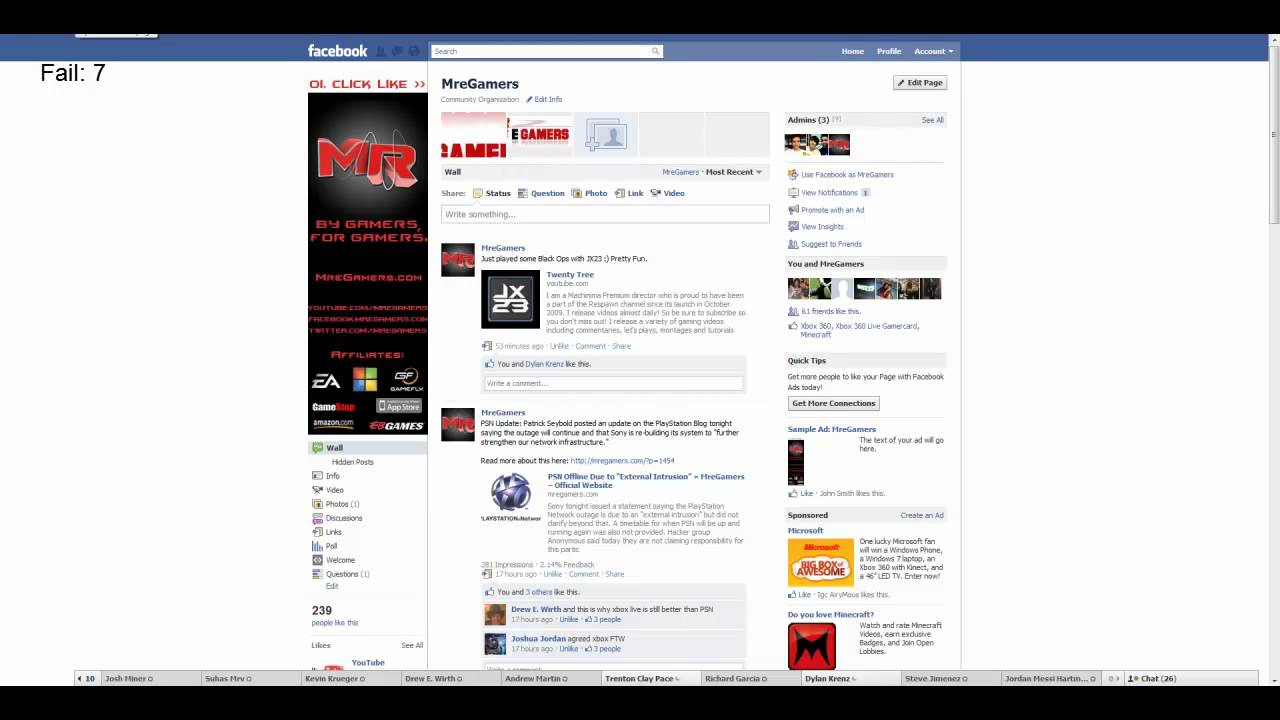Open the Dylan Krenz chat tab
Screen dimensions: 1280x720
click(850, 678)
